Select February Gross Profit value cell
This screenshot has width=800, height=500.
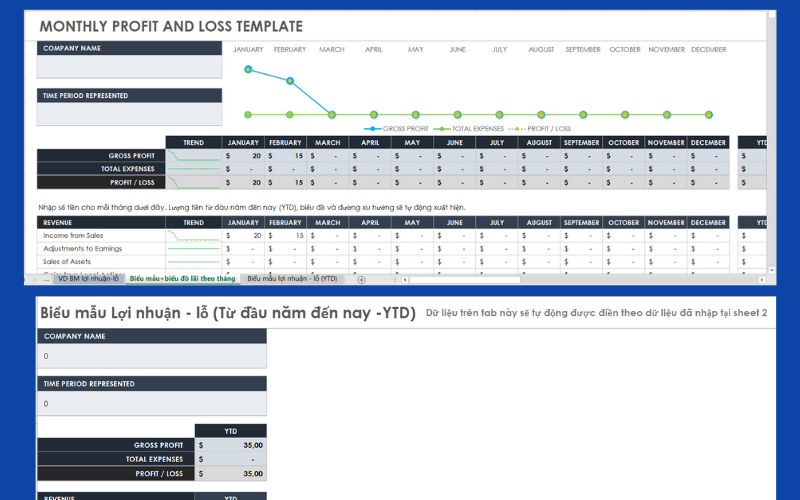(286, 156)
